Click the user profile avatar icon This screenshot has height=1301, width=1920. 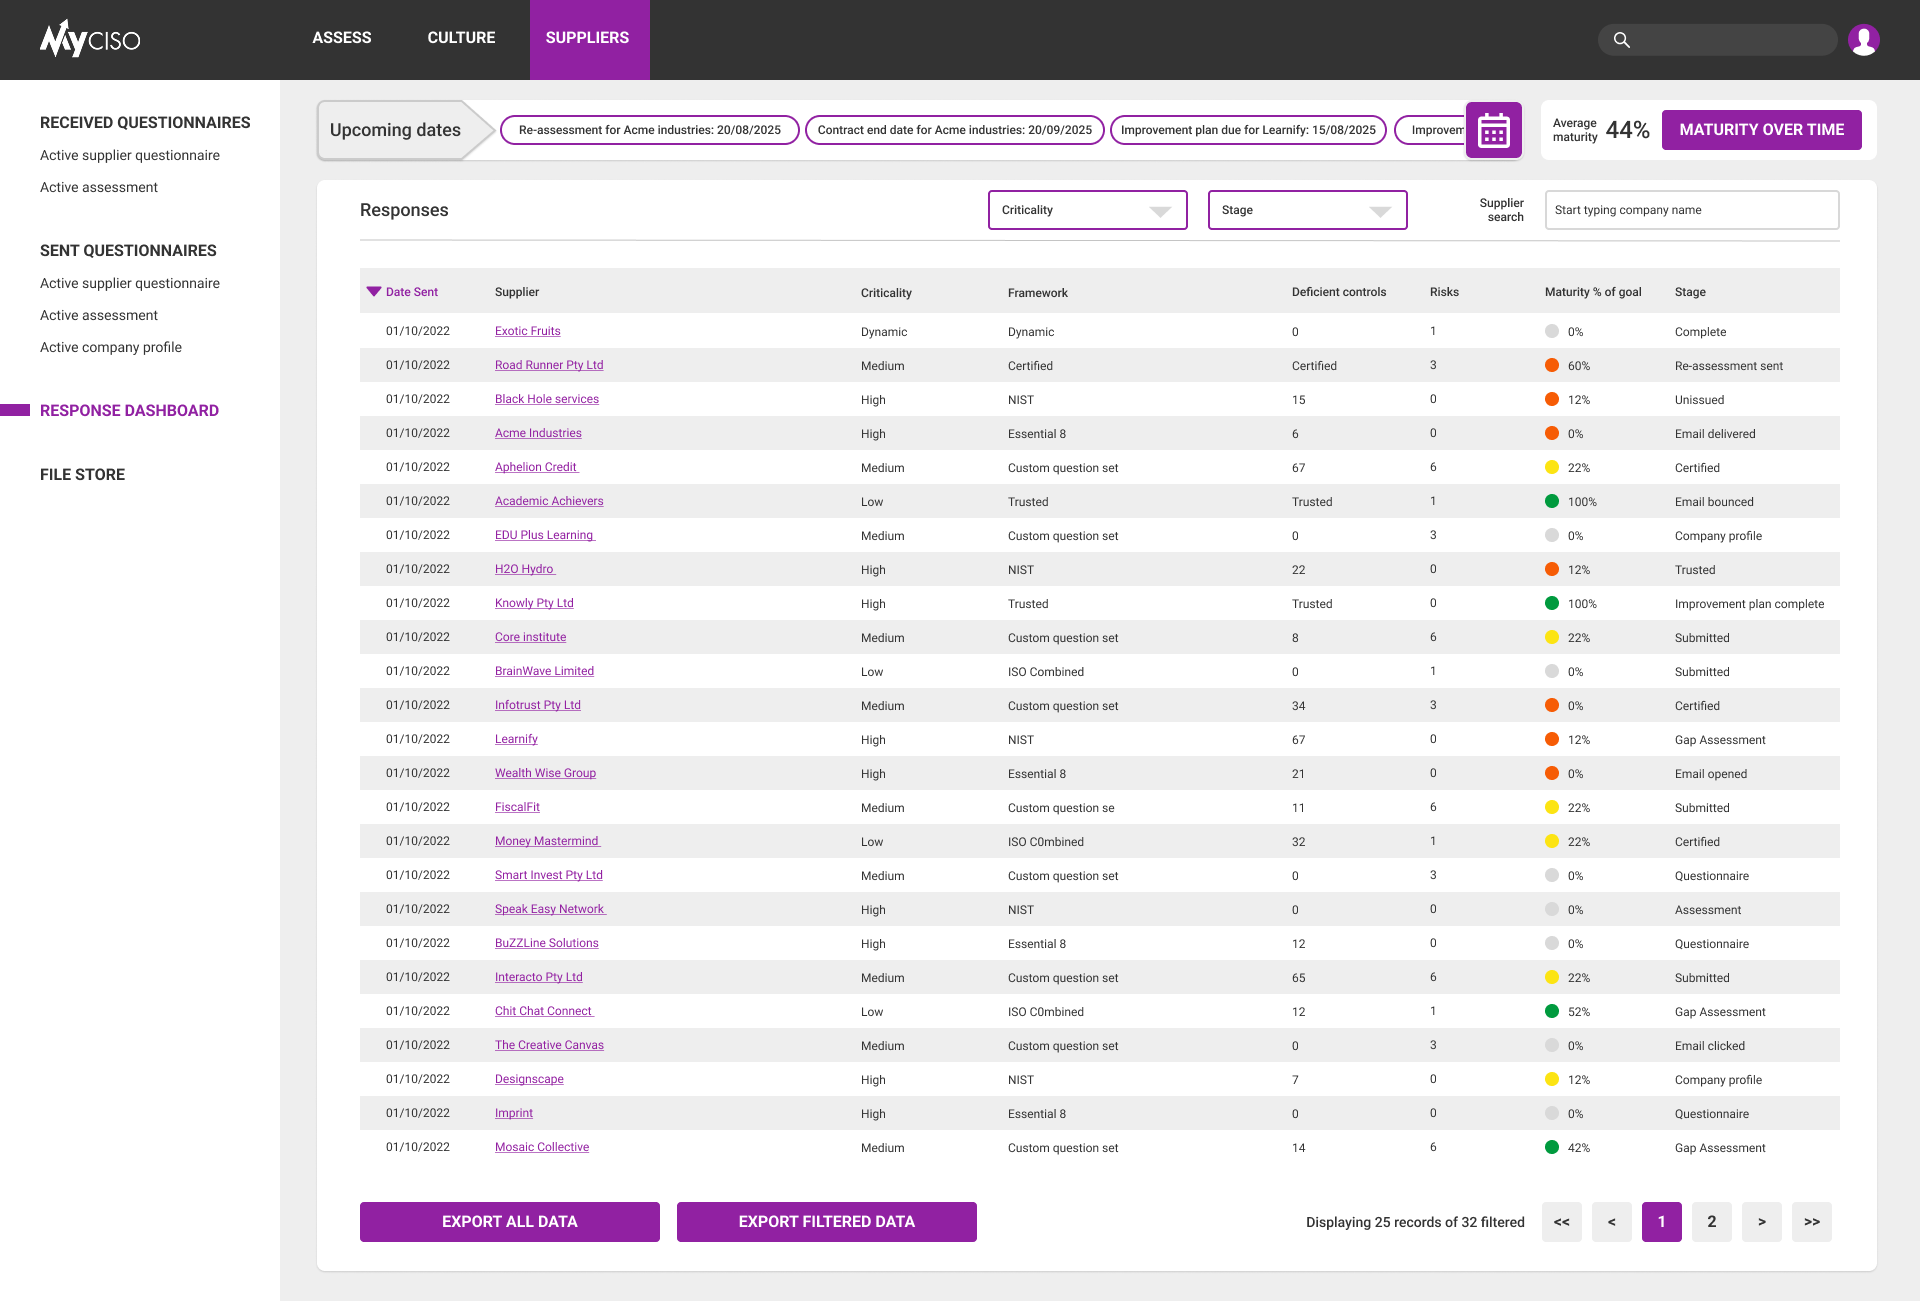point(1863,40)
